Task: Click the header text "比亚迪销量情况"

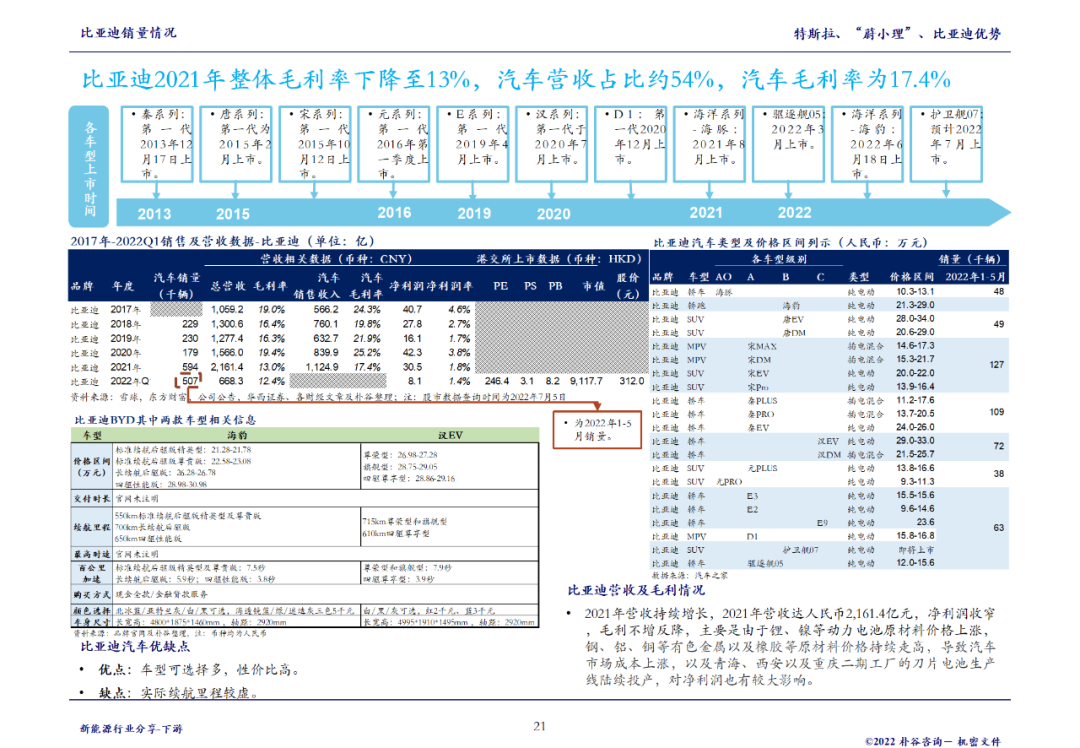Action: 128,33
